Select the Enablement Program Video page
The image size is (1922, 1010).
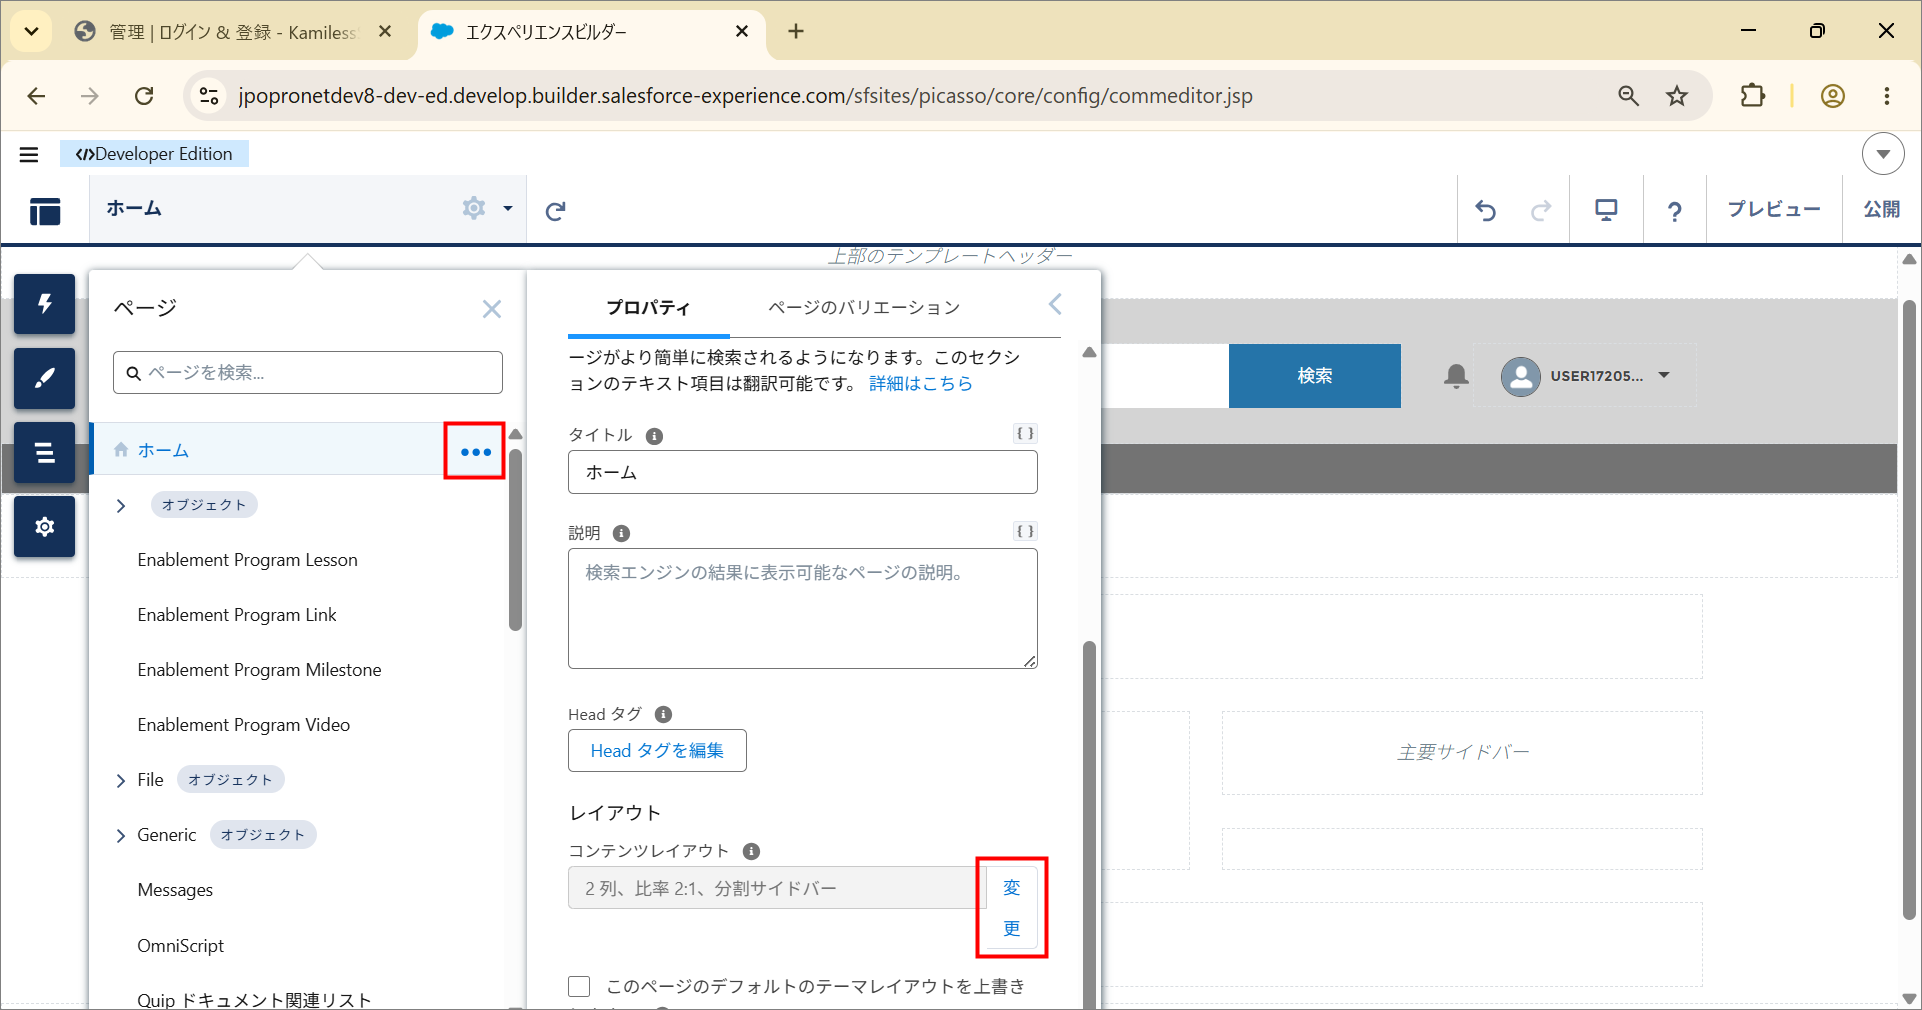[x=244, y=726]
